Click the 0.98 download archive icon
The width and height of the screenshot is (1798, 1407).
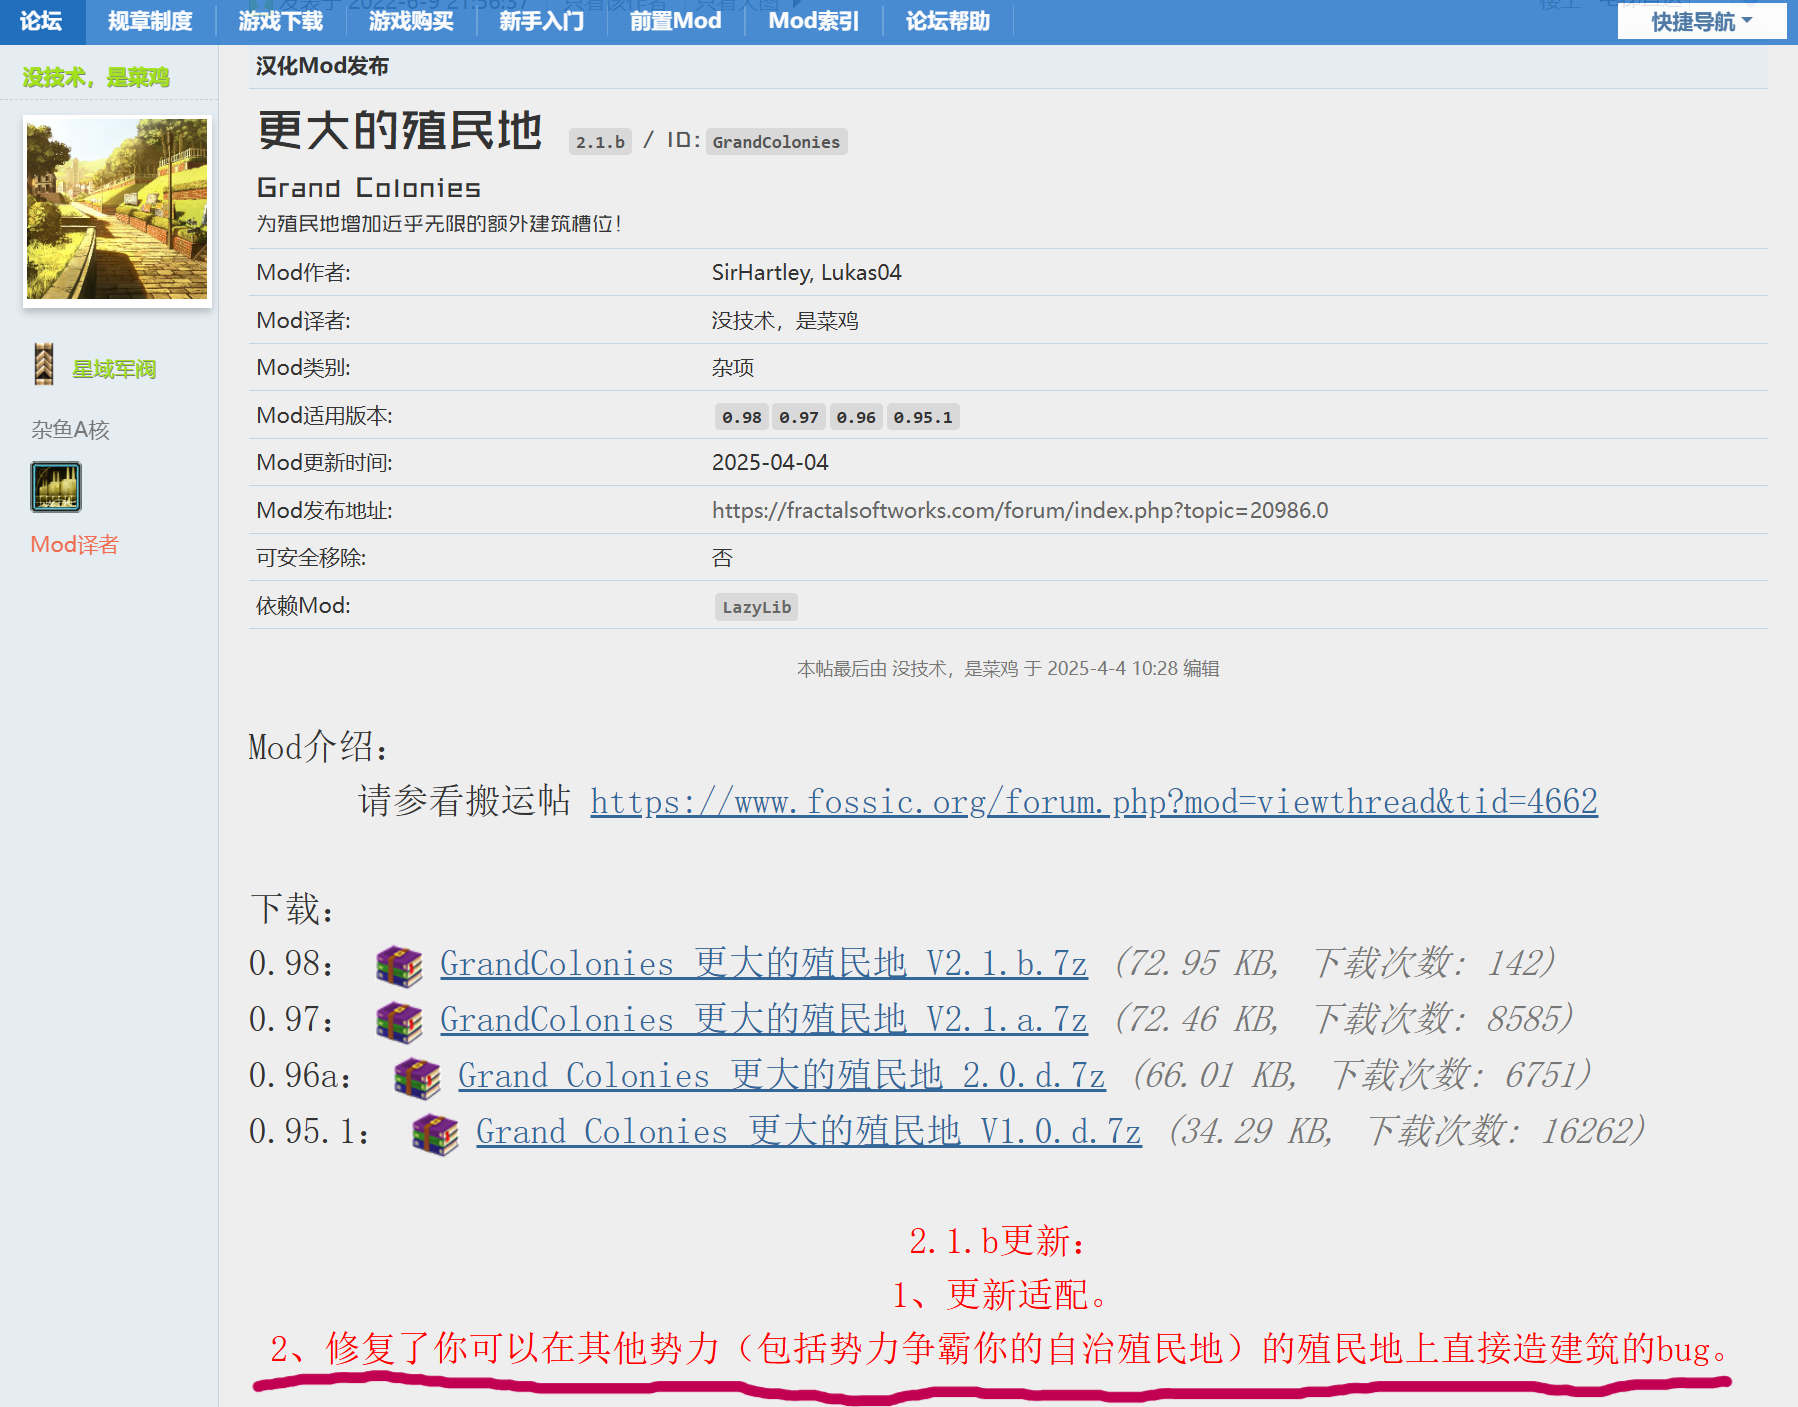[x=399, y=965]
